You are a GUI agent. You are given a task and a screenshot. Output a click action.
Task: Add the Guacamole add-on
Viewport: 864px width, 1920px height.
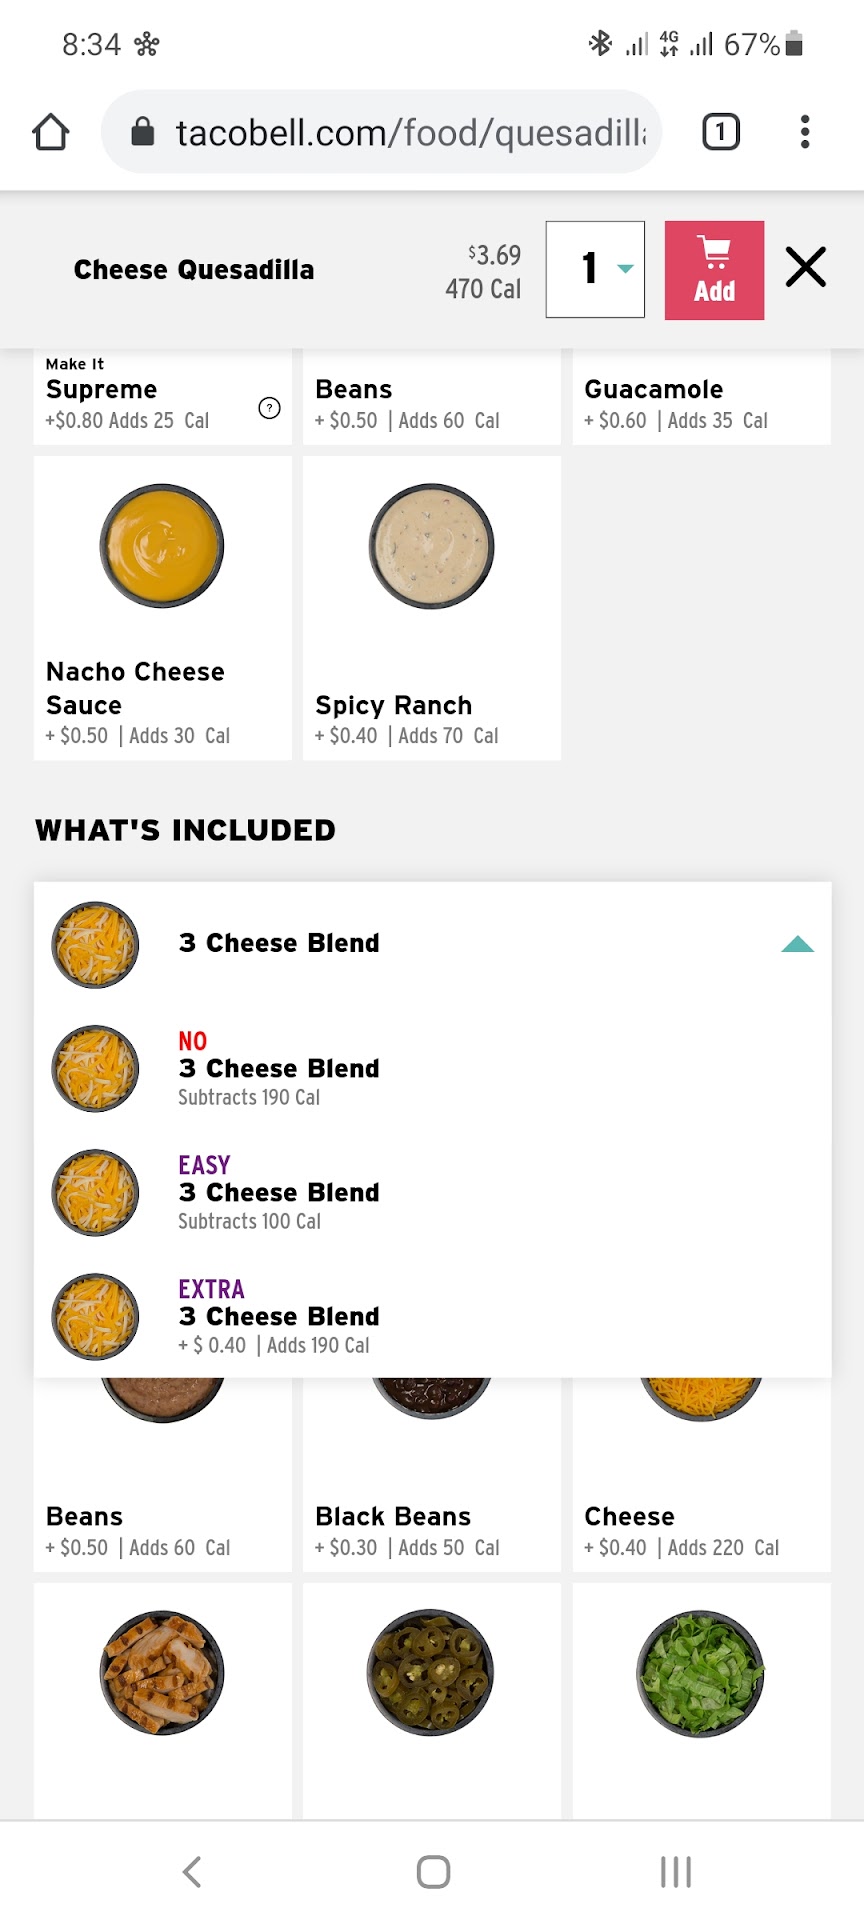point(701,400)
